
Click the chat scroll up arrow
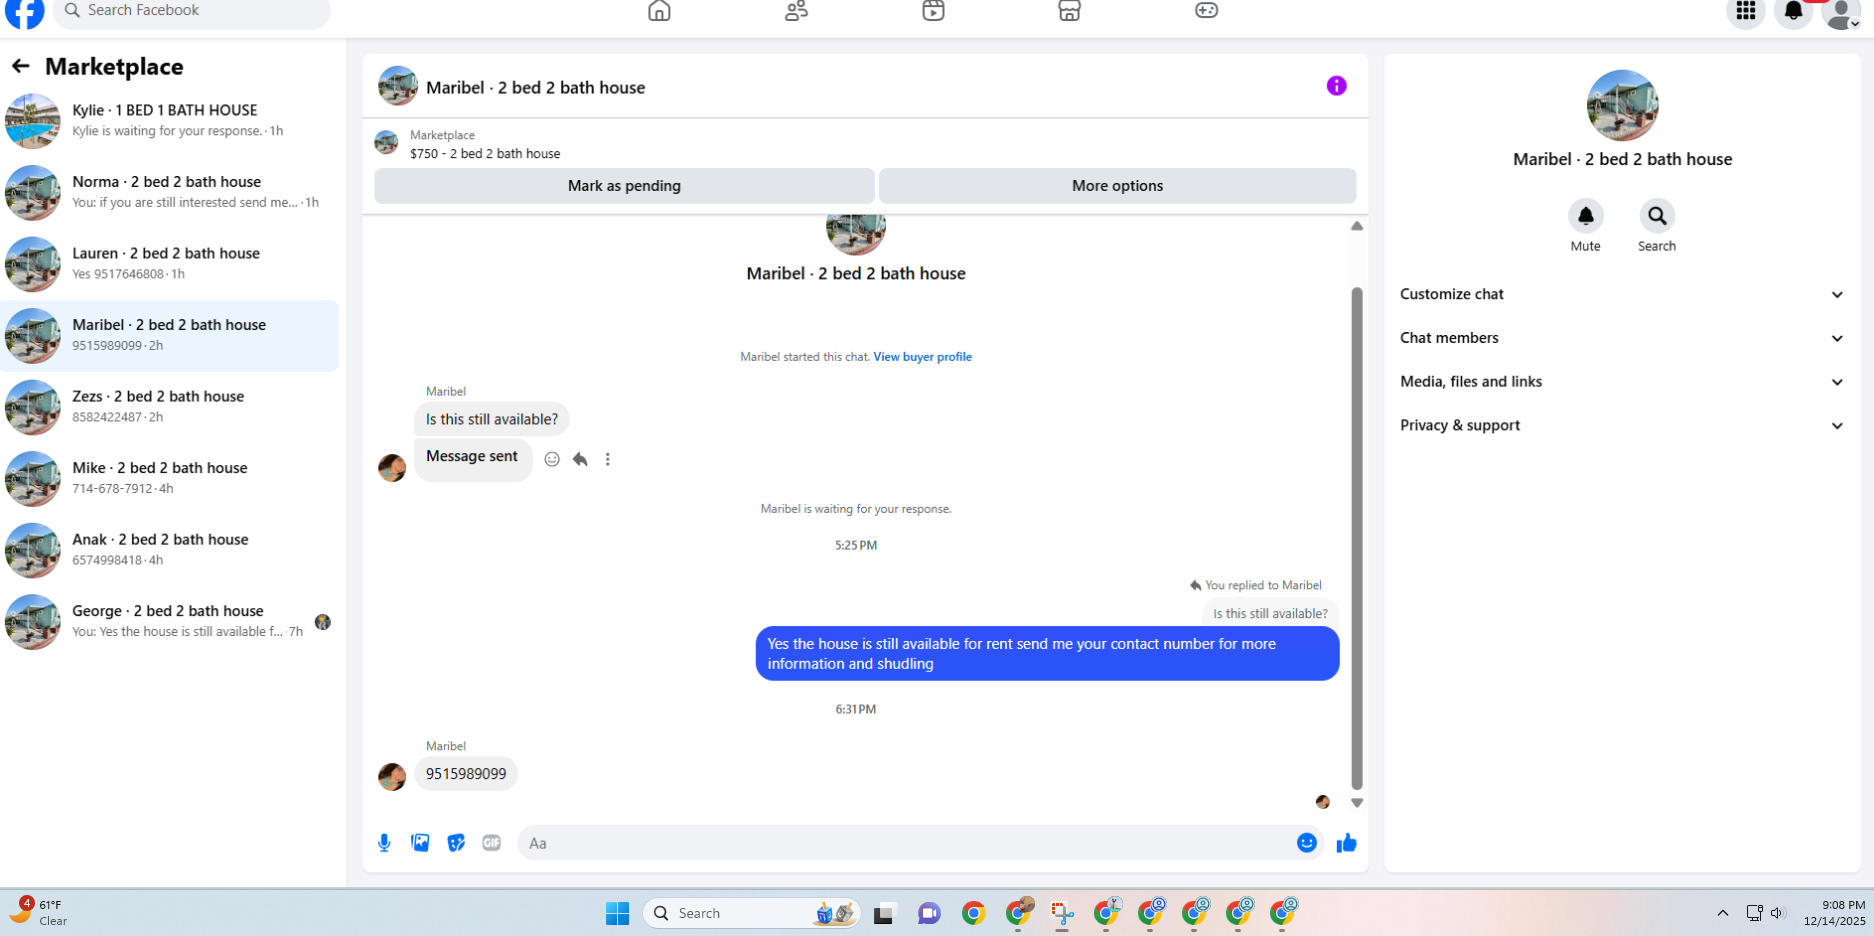1357,226
